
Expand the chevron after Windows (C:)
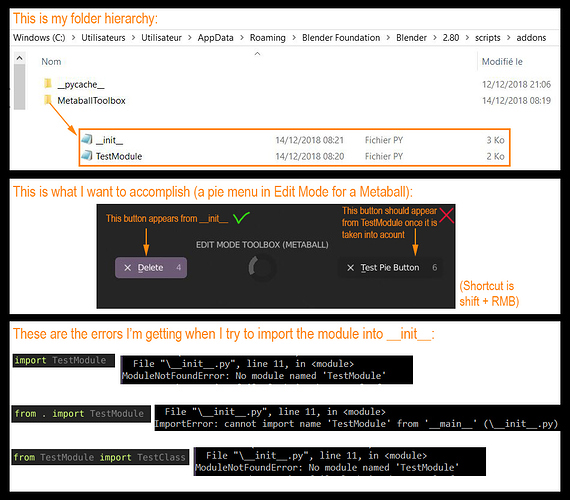pos(73,38)
